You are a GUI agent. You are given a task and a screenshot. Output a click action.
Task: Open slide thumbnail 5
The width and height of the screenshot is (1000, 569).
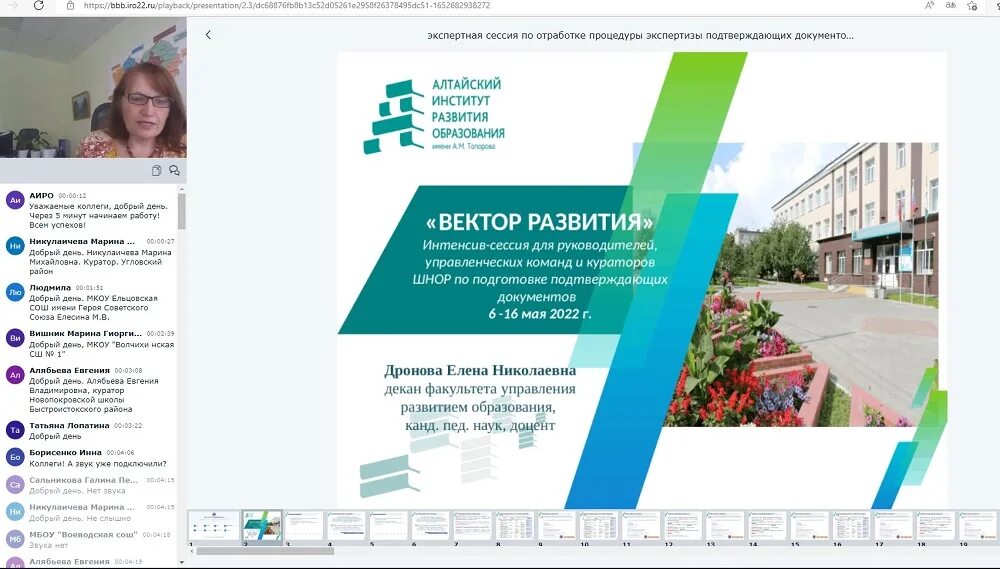388,527
